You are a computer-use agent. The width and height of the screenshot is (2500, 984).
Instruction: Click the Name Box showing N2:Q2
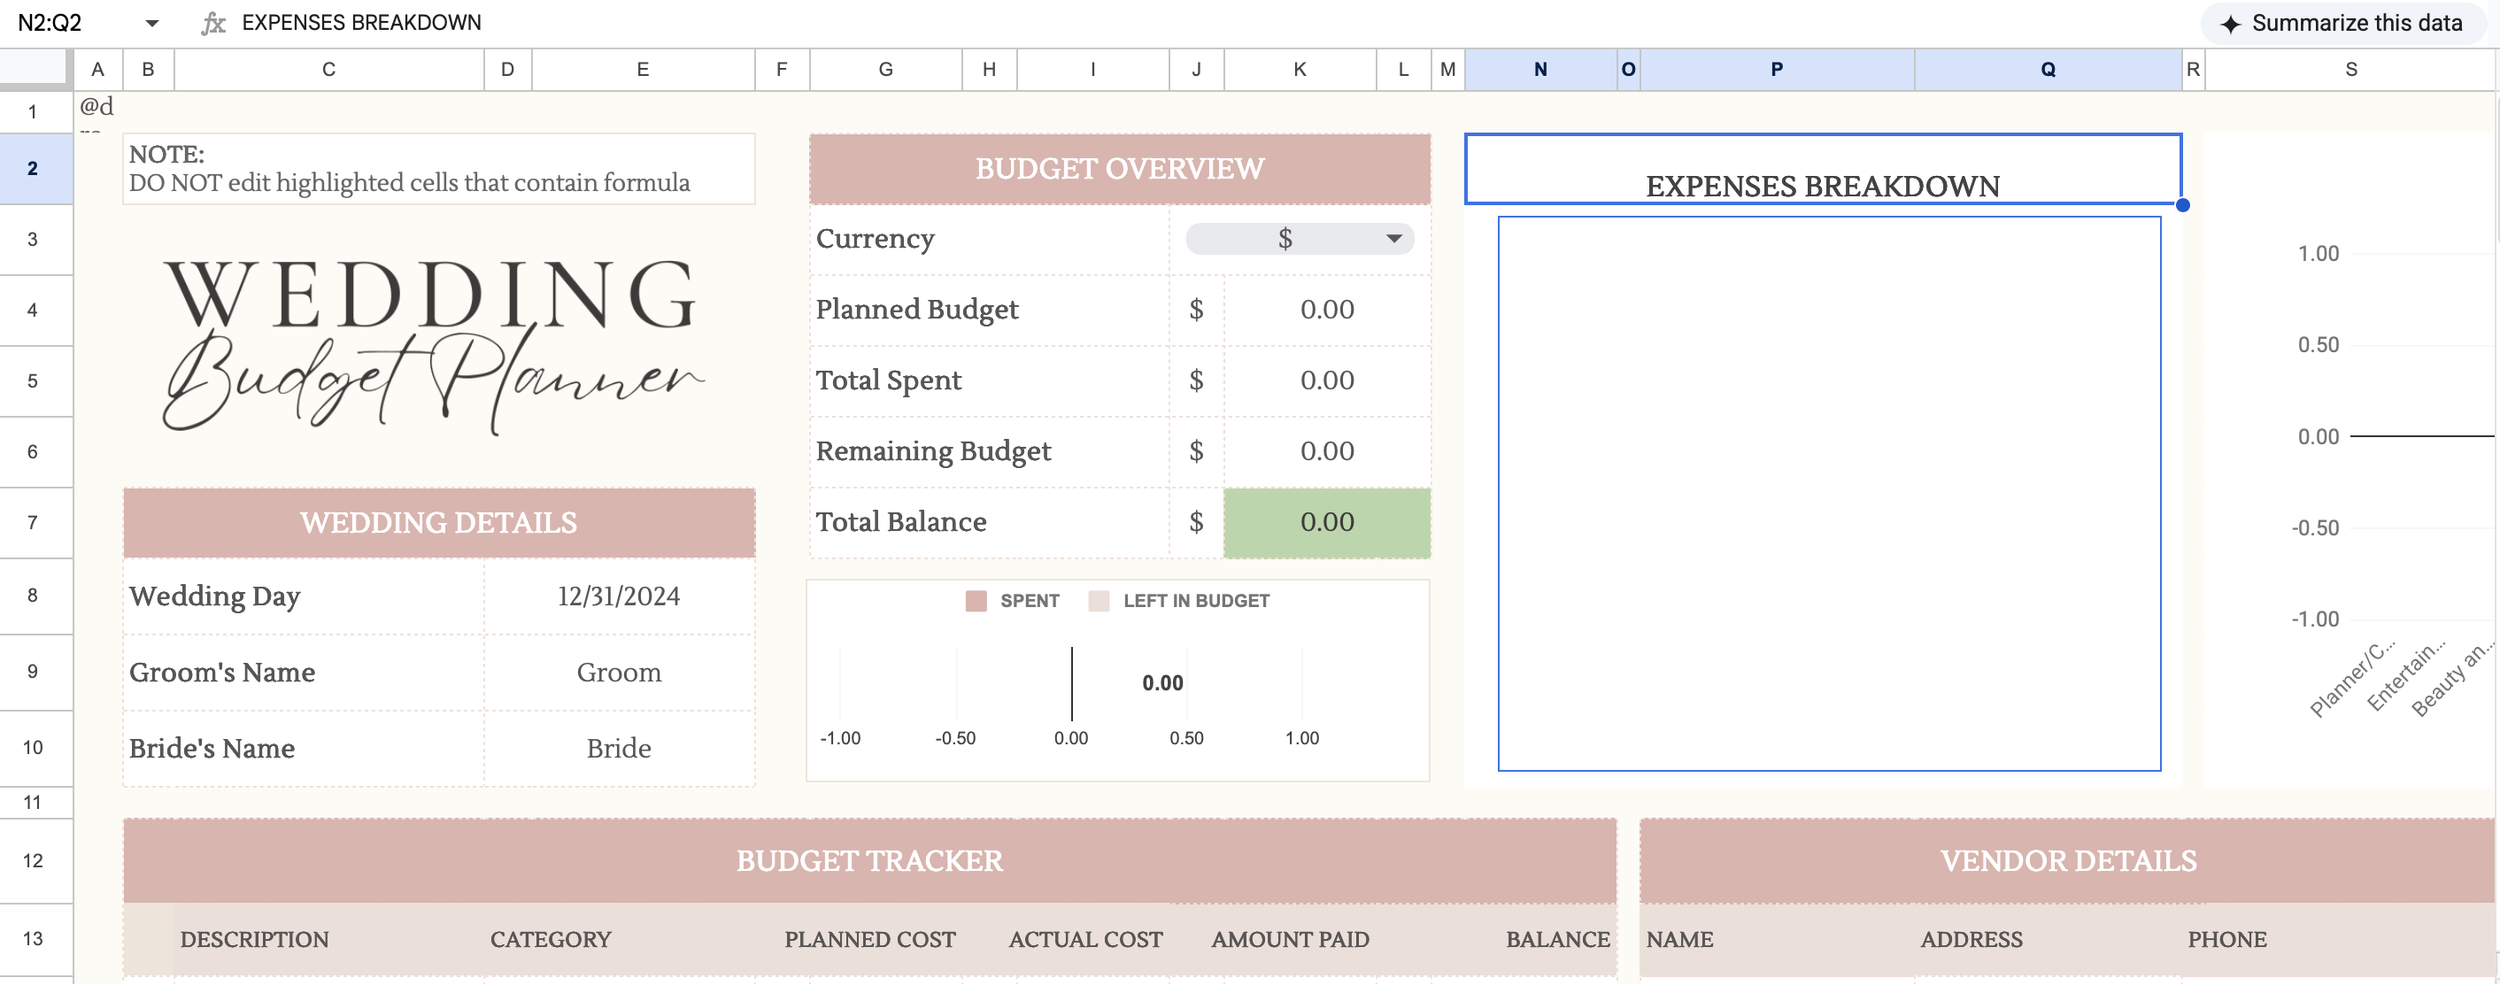(50, 23)
